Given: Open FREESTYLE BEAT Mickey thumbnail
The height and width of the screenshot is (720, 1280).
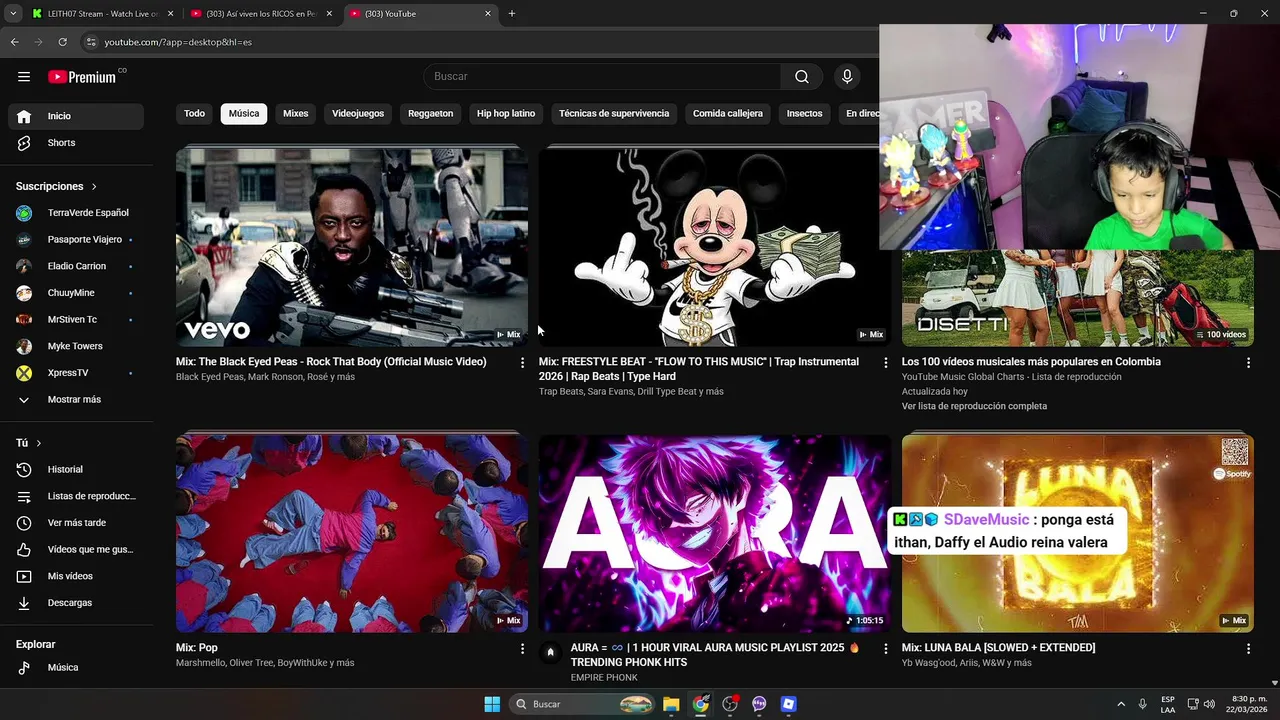Looking at the screenshot, I should coord(715,247).
